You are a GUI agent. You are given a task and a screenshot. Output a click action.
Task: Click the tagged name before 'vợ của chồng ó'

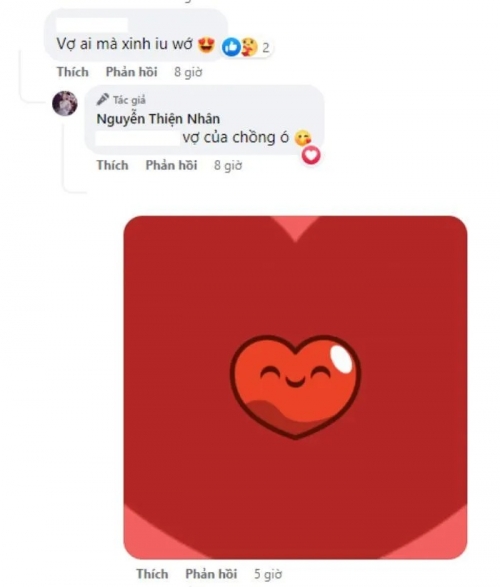138,138
